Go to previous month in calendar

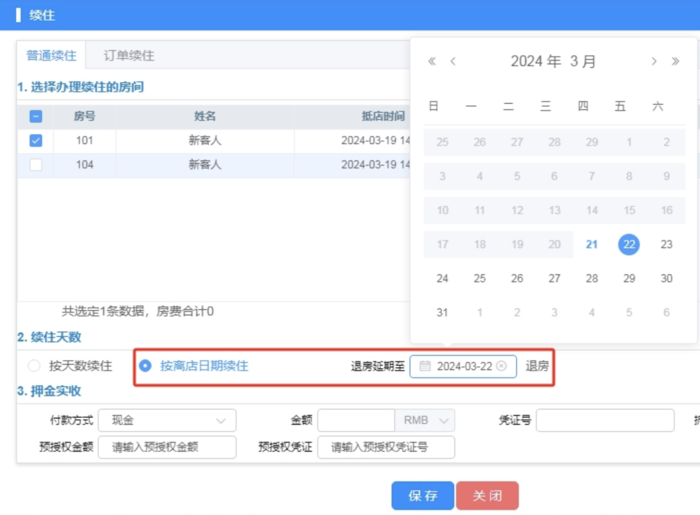453,62
